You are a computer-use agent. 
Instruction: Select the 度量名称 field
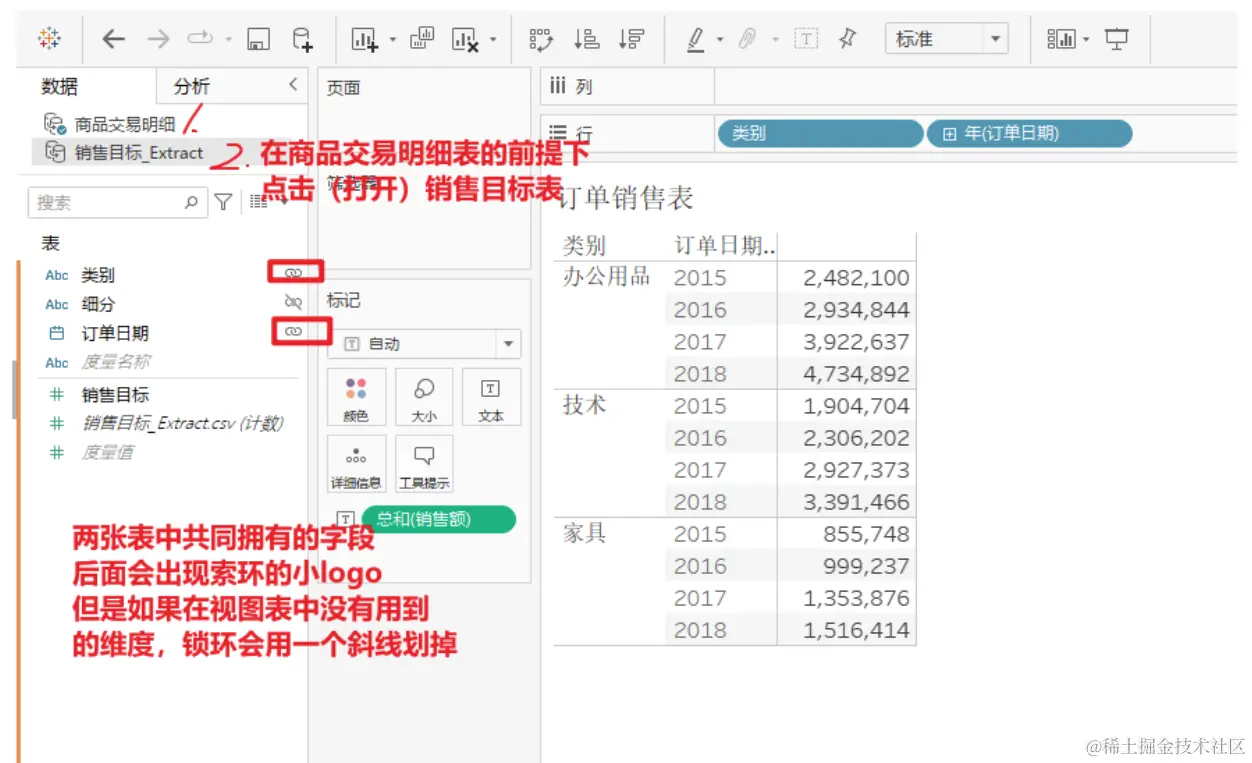pos(115,362)
